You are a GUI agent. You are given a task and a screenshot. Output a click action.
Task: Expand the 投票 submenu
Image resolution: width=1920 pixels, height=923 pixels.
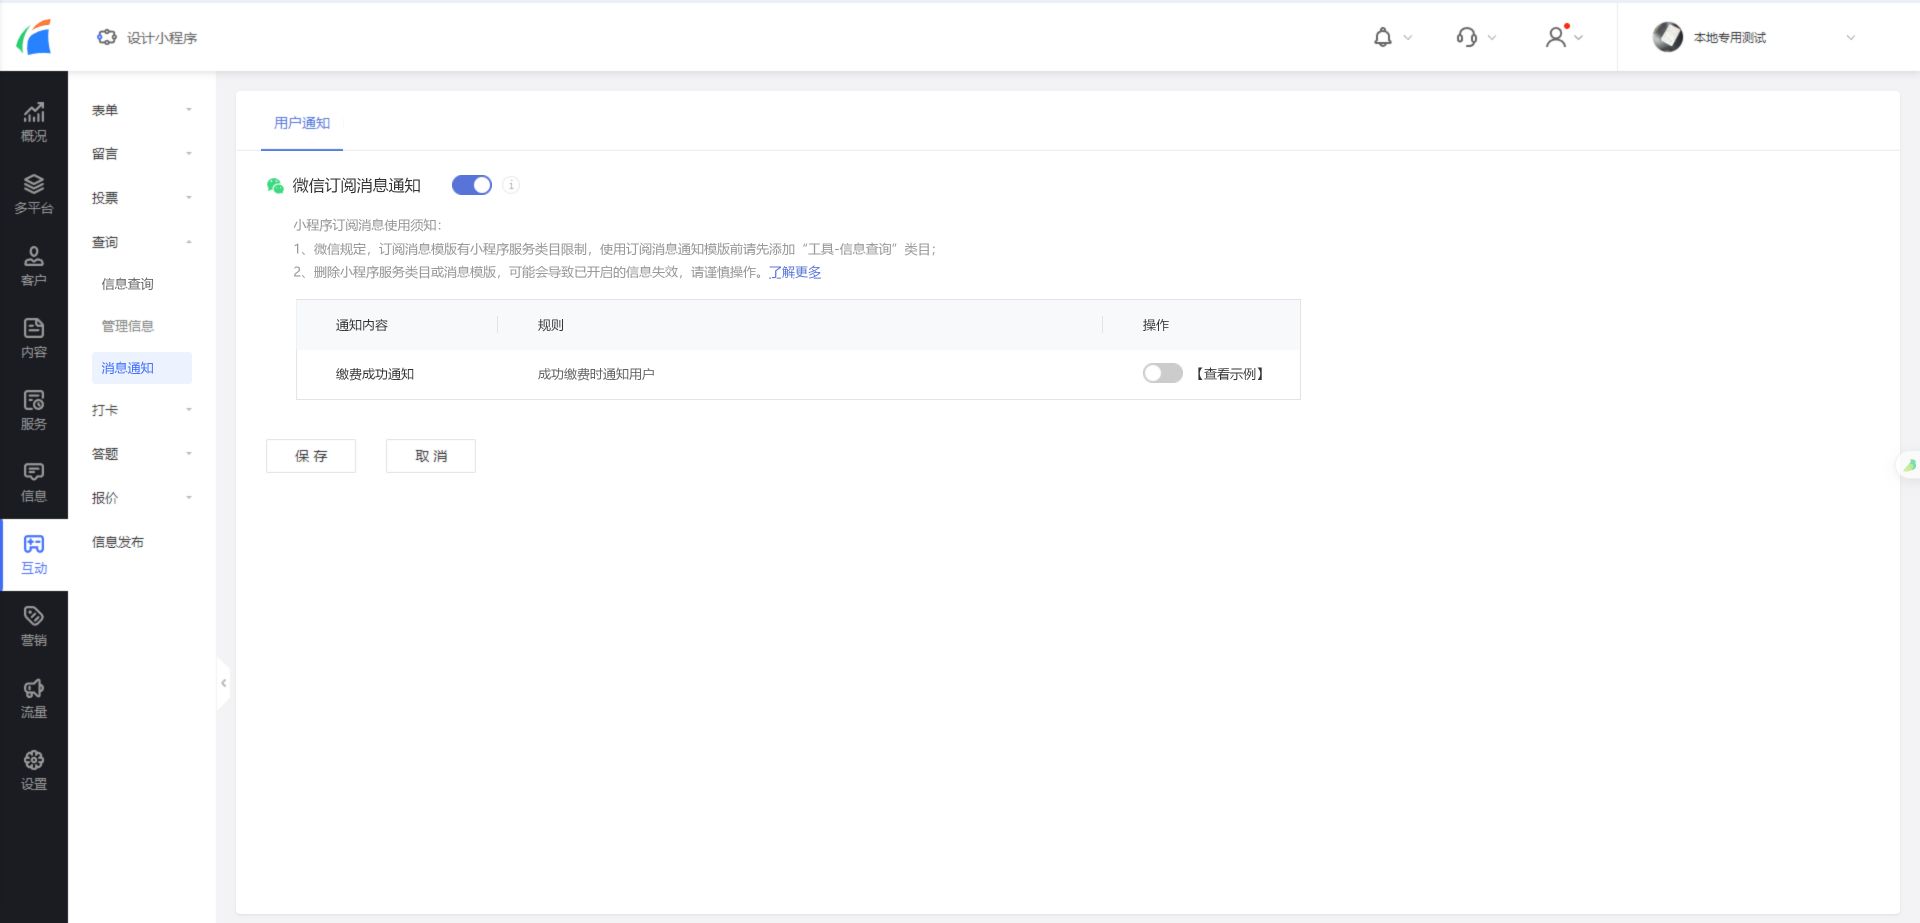[141, 197]
